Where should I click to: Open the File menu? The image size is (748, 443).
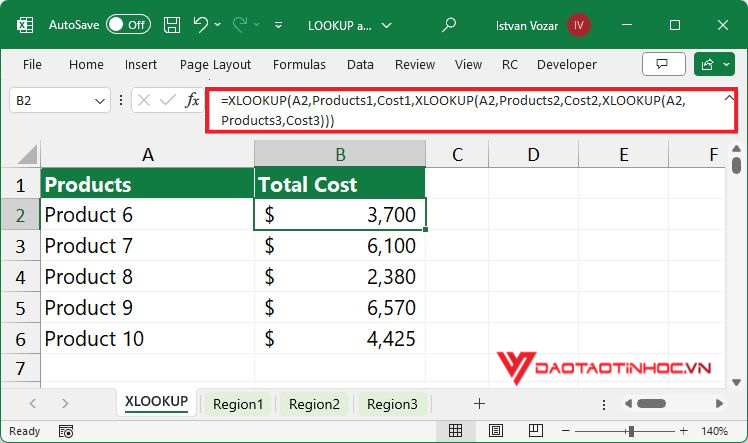[x=32, y=64]
